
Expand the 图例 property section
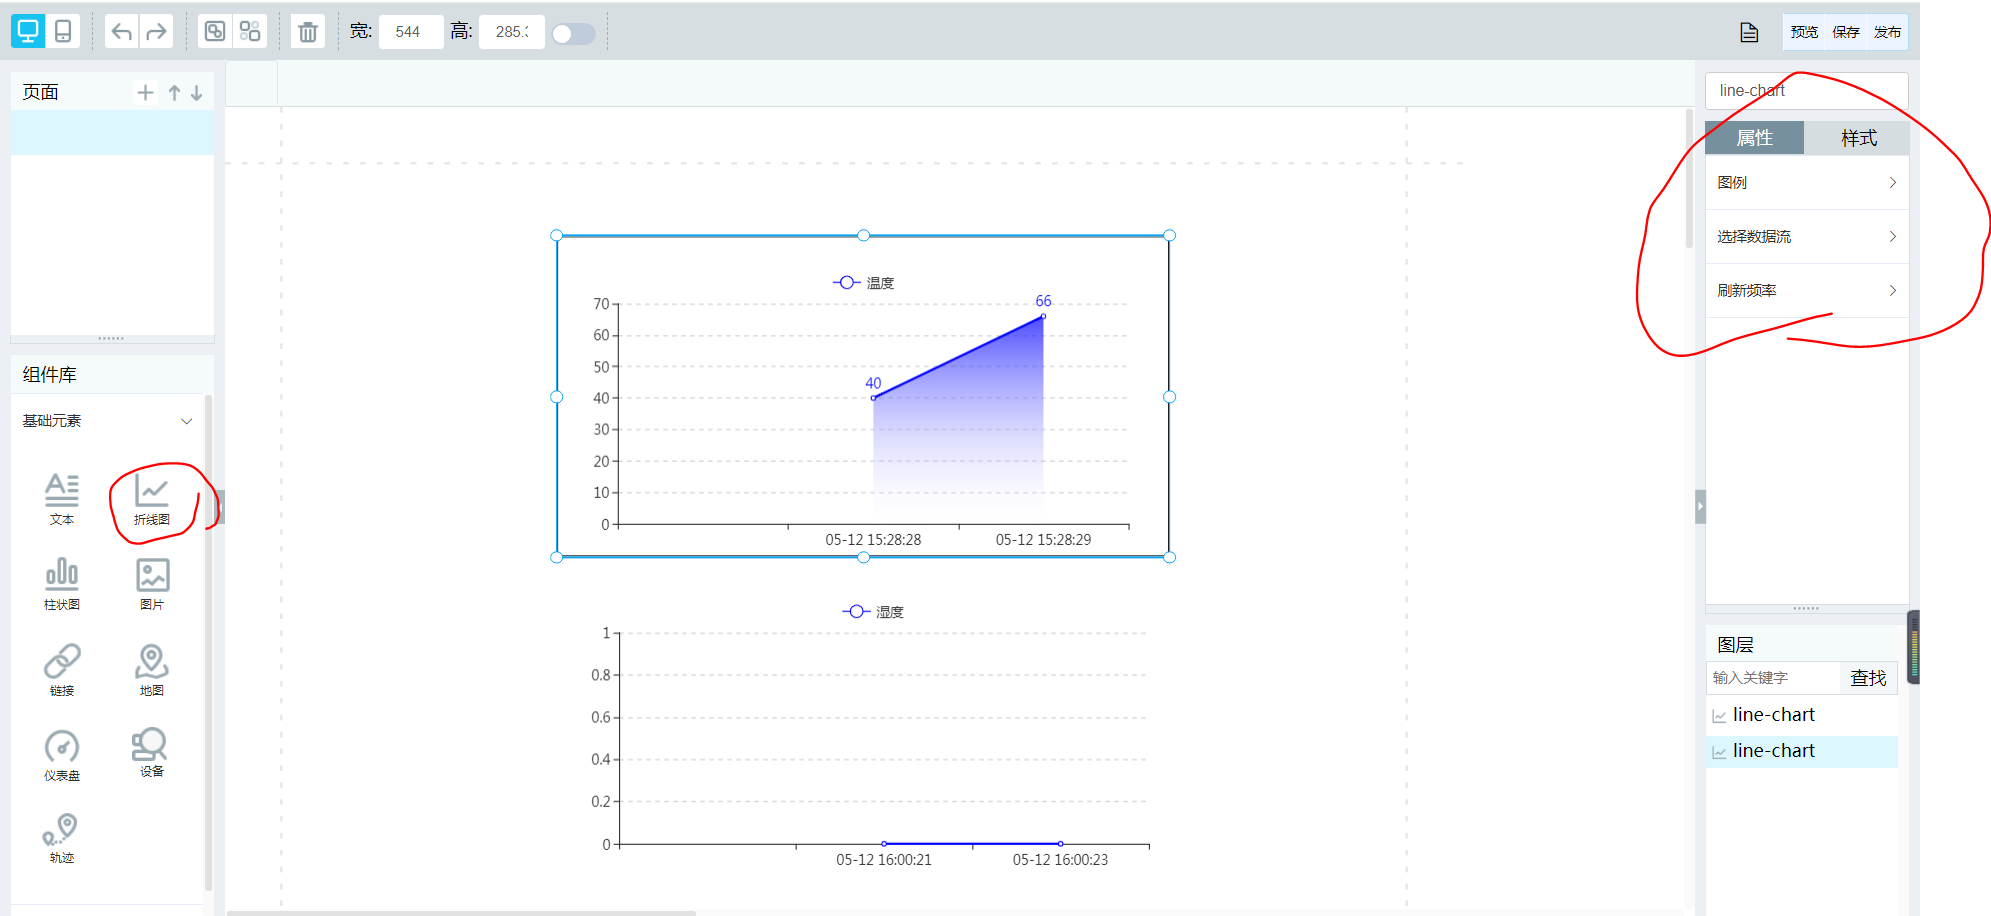pos(1806,183)
